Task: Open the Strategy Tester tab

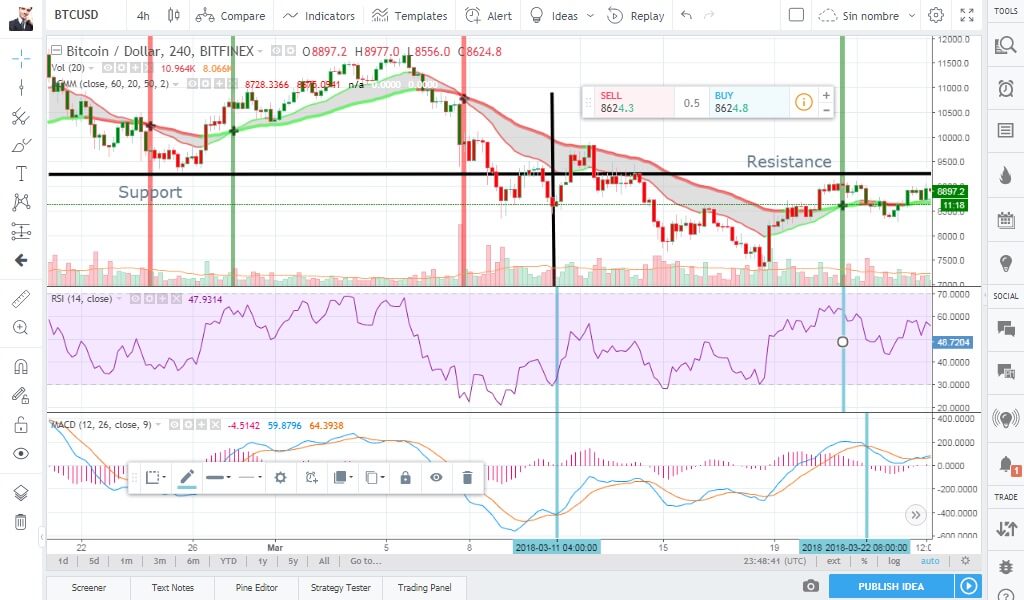Action: 339,588
